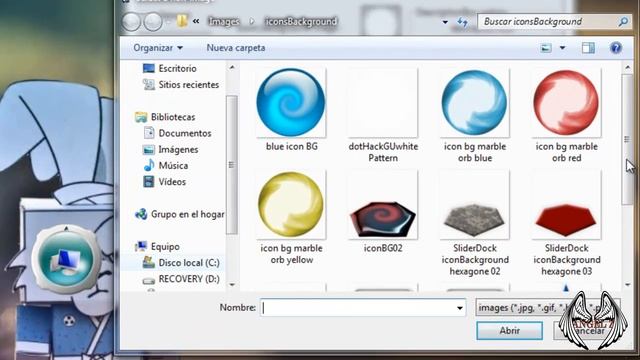
Task: Click the navigation pane scrollbar thumb
Action: [231, 165]
